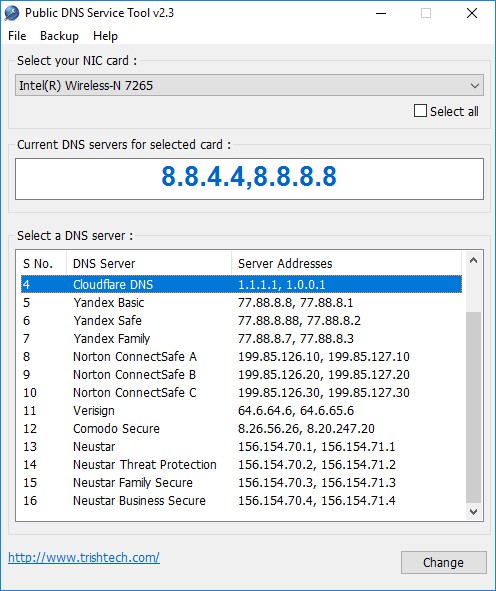Minimize the DNS tool window
The height and width of the screenshot is (591, 496).
(x=381, y=13)
